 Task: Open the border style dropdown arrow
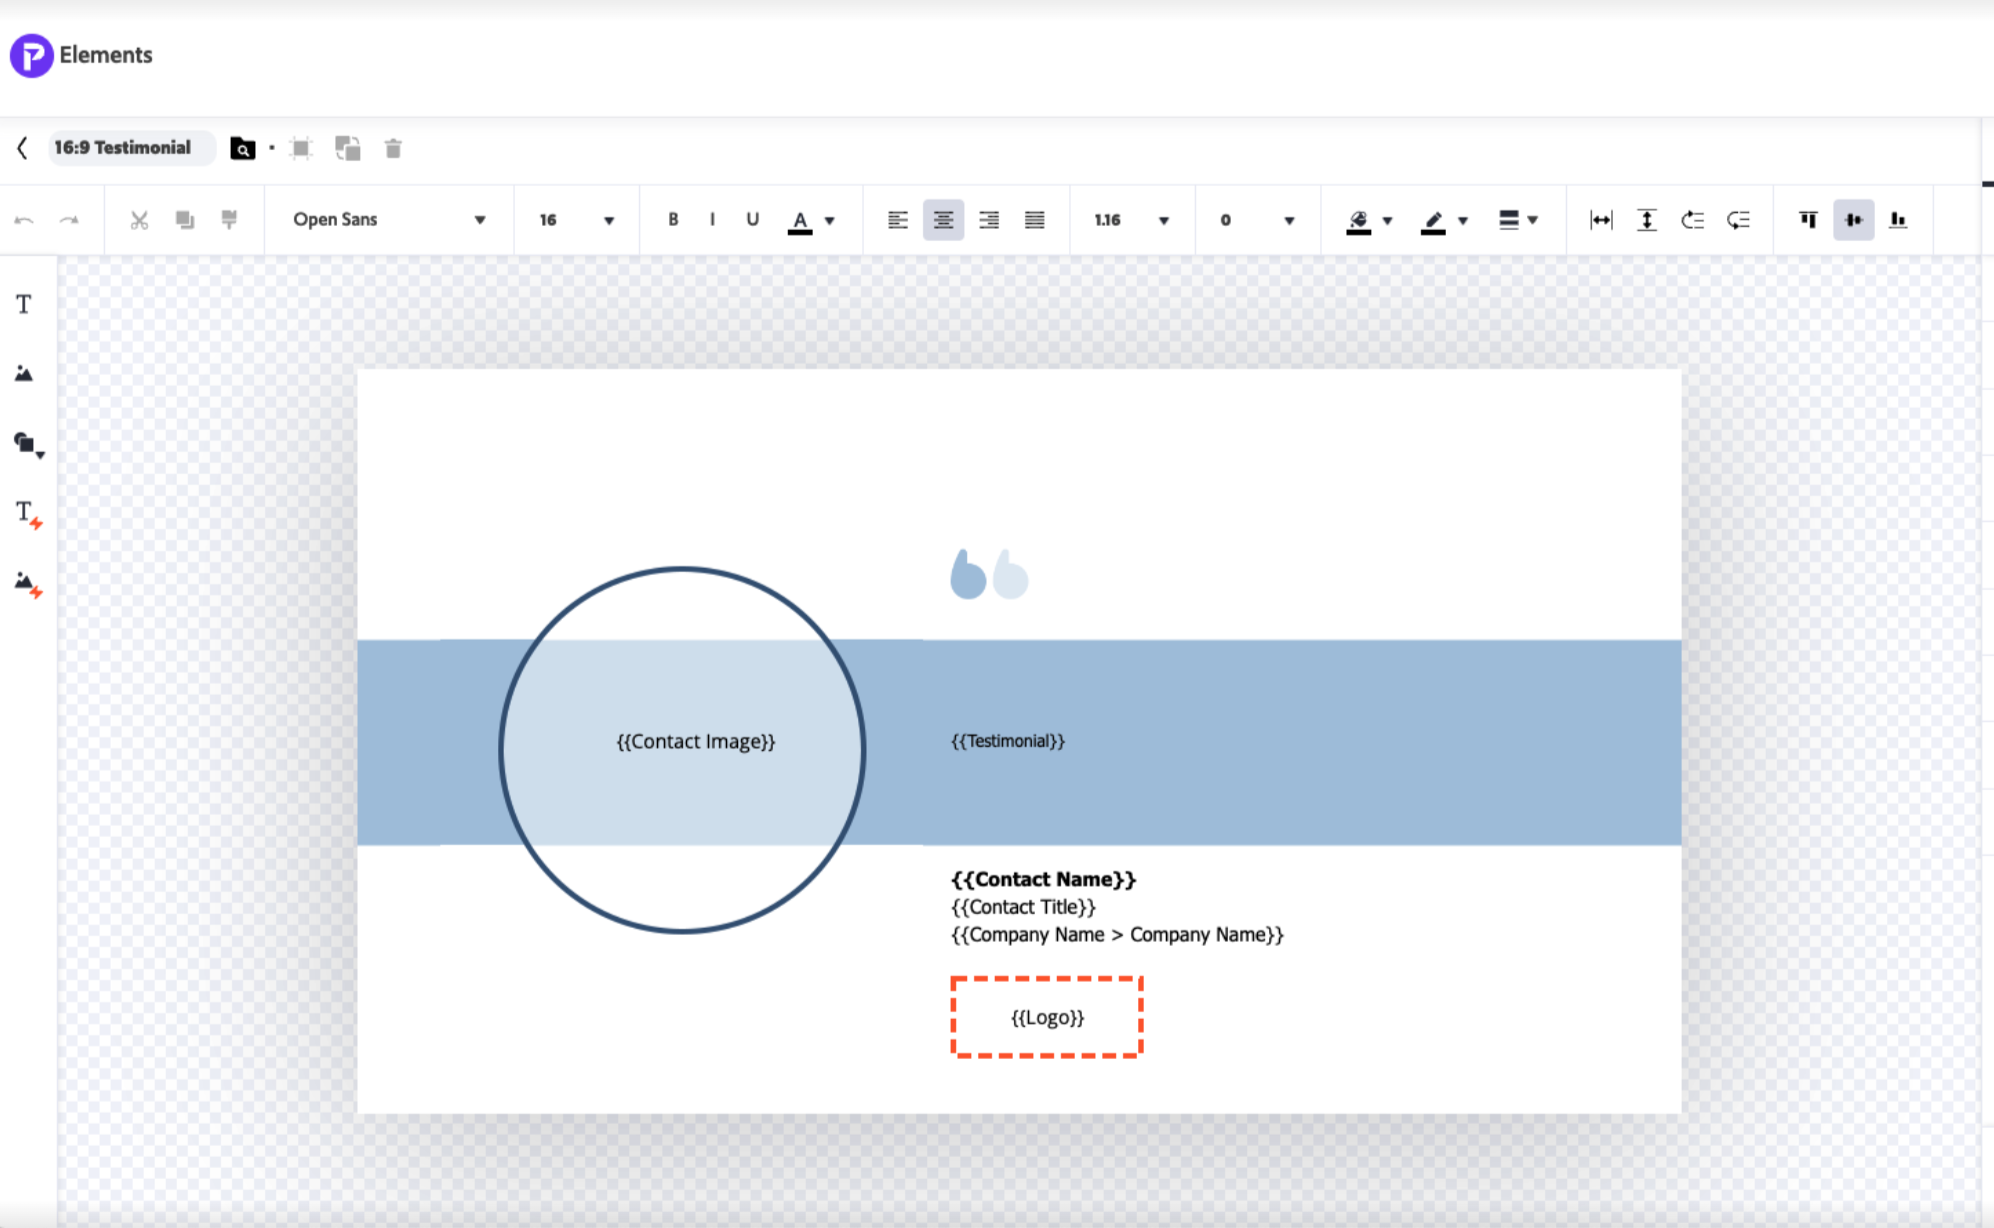coord(1532,221)
